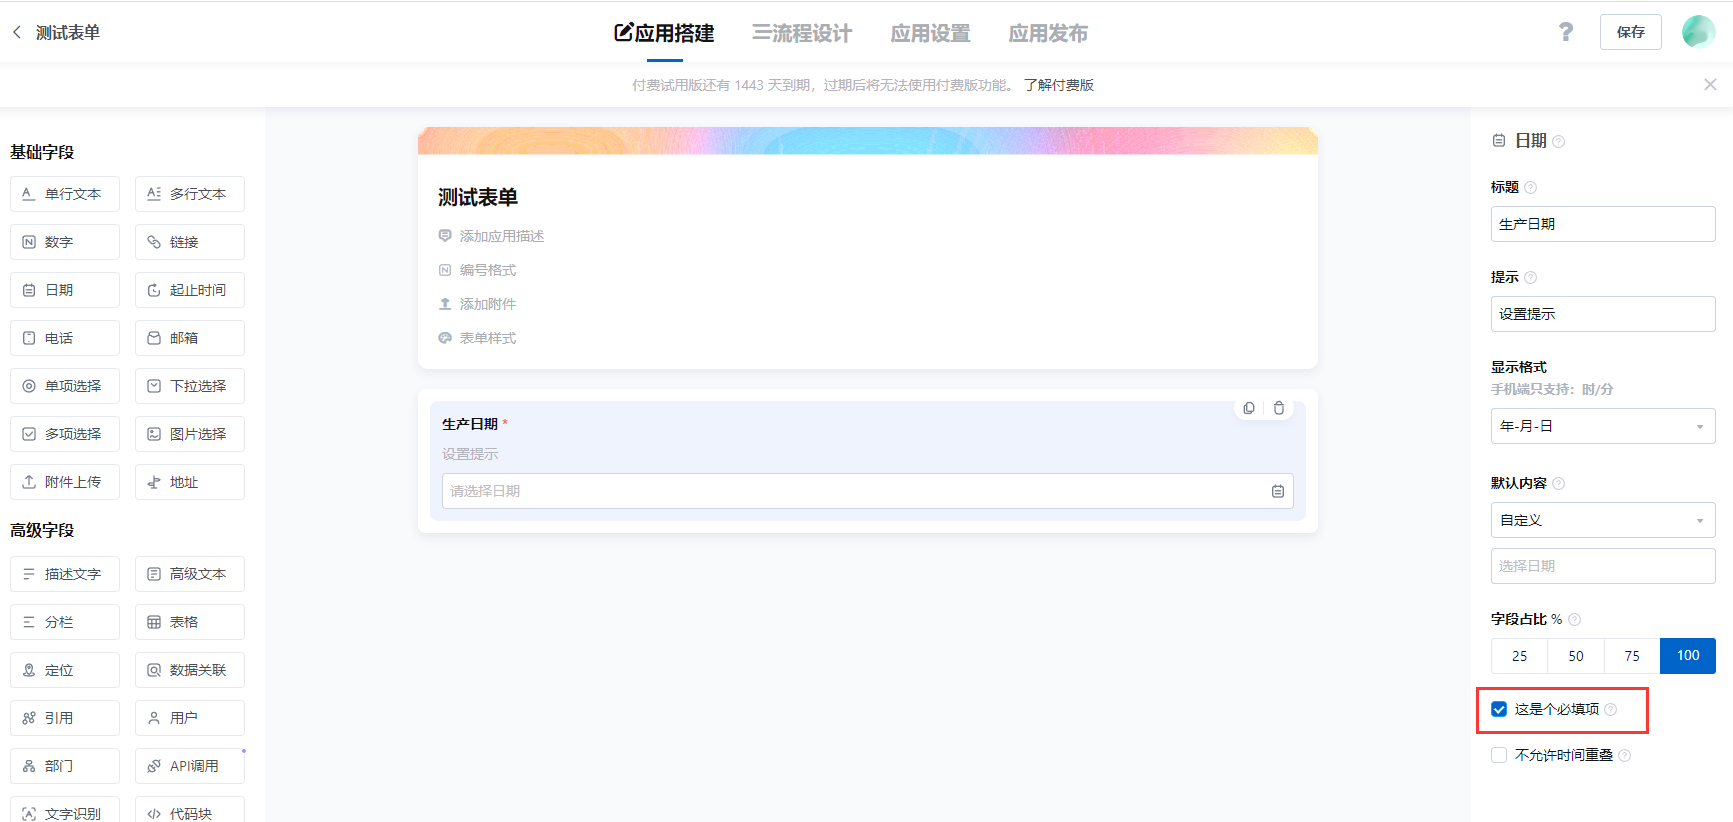Click the help icon beside 字段占比

click(x=1574, y=619)
